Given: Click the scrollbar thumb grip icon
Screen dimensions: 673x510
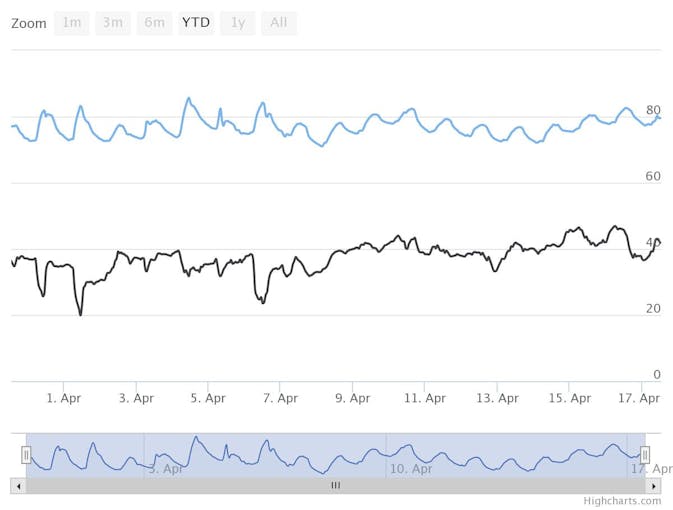Looking at the screenshot, I should [336, 485].
